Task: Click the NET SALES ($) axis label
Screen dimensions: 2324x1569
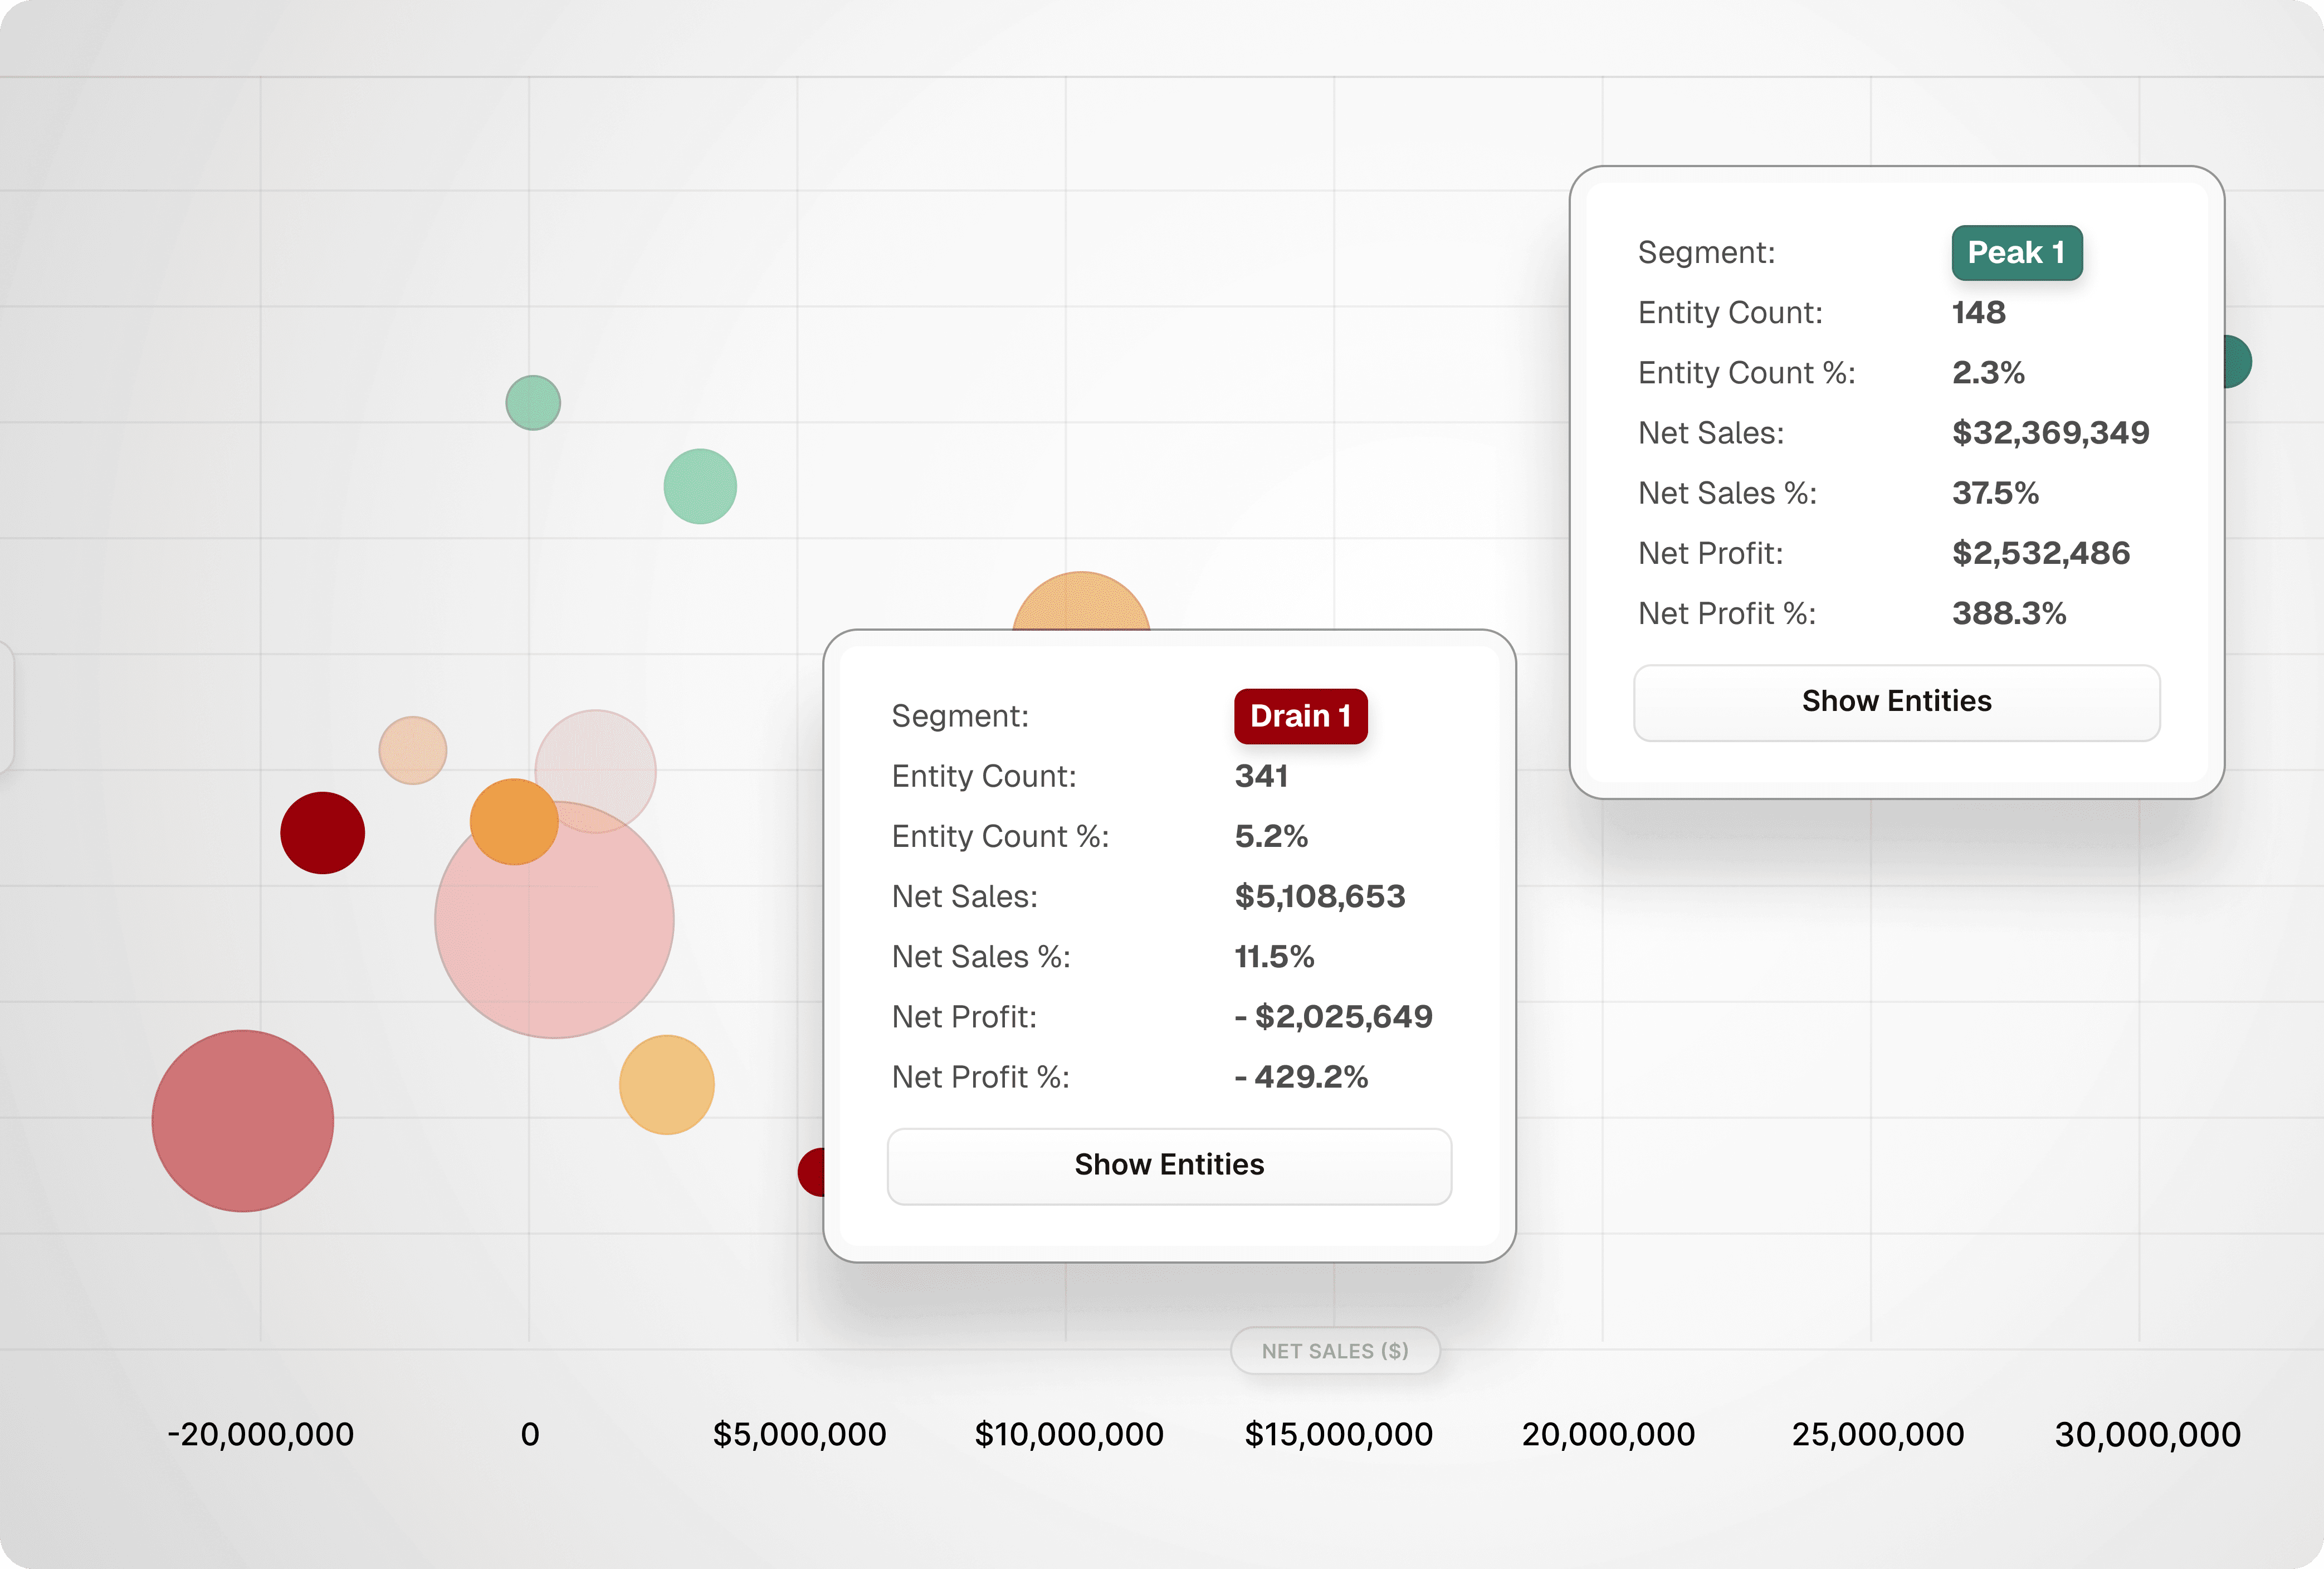Action: click(x=1334, y=1351)
